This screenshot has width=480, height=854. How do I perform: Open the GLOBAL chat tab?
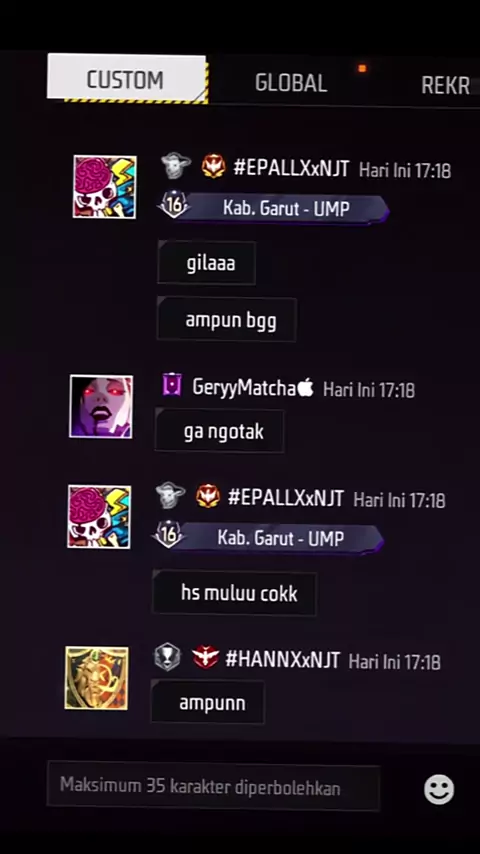tap(291, 83)
